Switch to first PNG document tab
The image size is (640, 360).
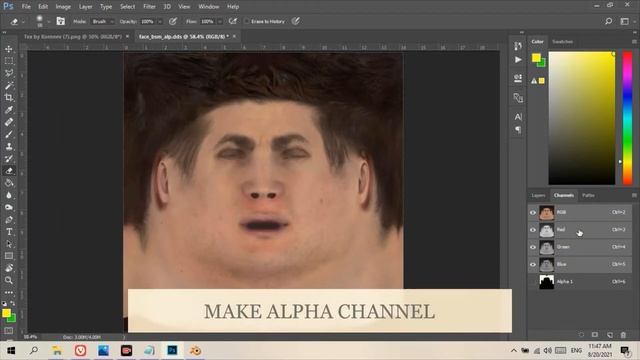pos(73,36)
